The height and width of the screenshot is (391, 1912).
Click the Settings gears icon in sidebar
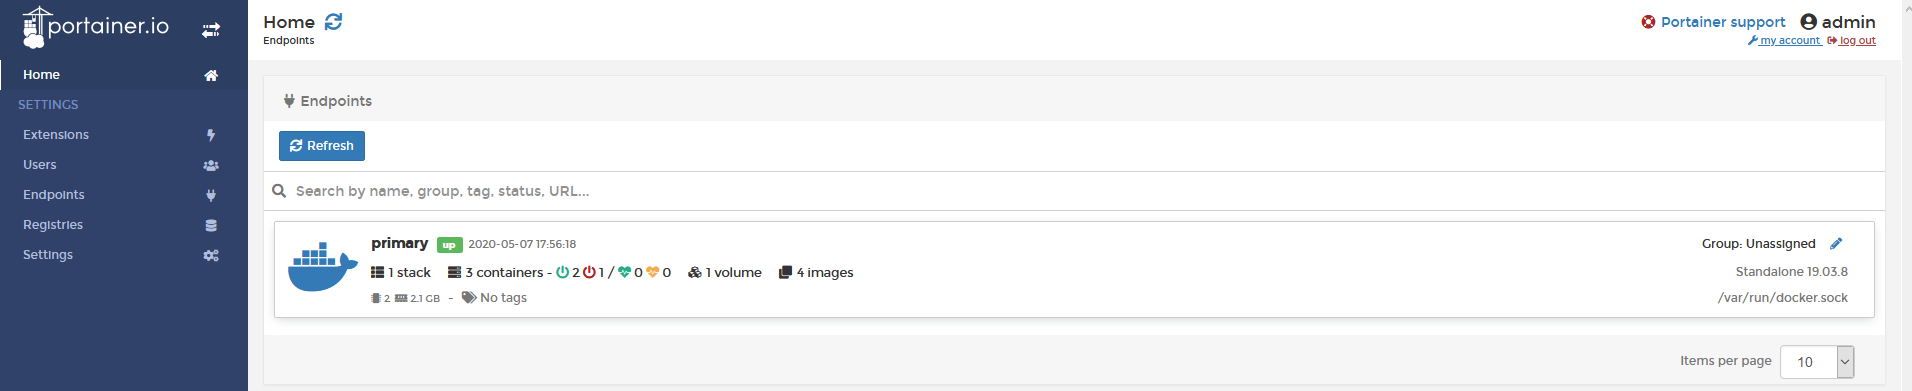point(211,255)
